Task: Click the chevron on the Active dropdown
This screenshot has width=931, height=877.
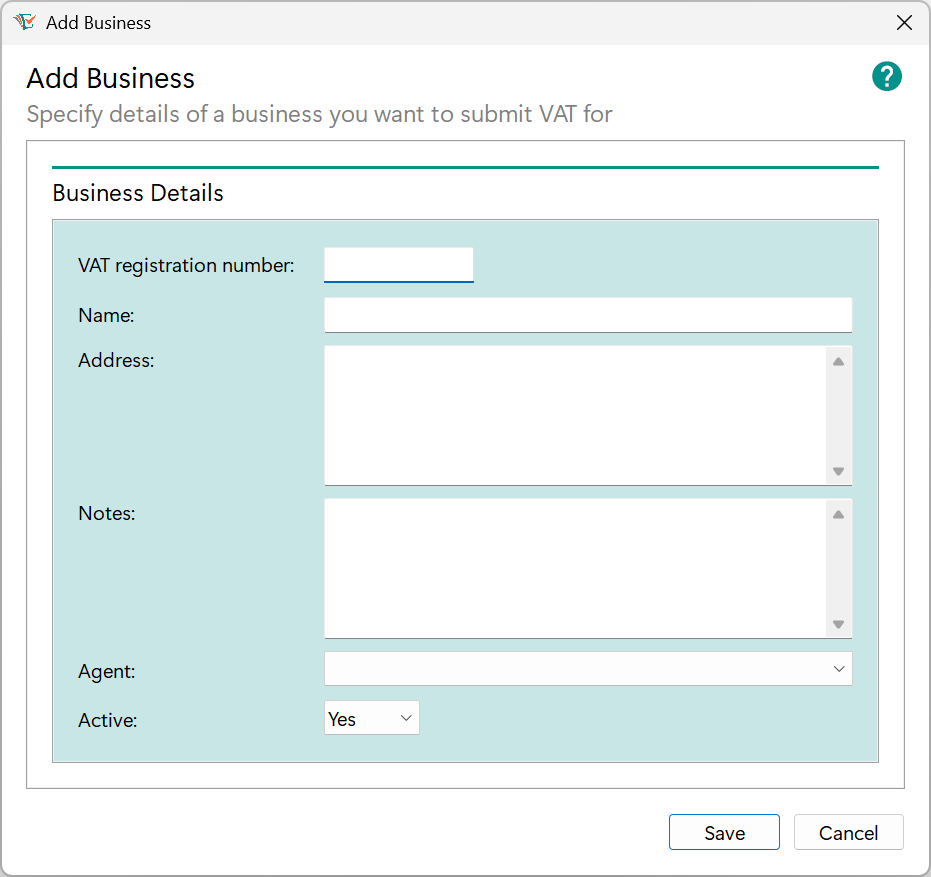Action: click(405, 717)
